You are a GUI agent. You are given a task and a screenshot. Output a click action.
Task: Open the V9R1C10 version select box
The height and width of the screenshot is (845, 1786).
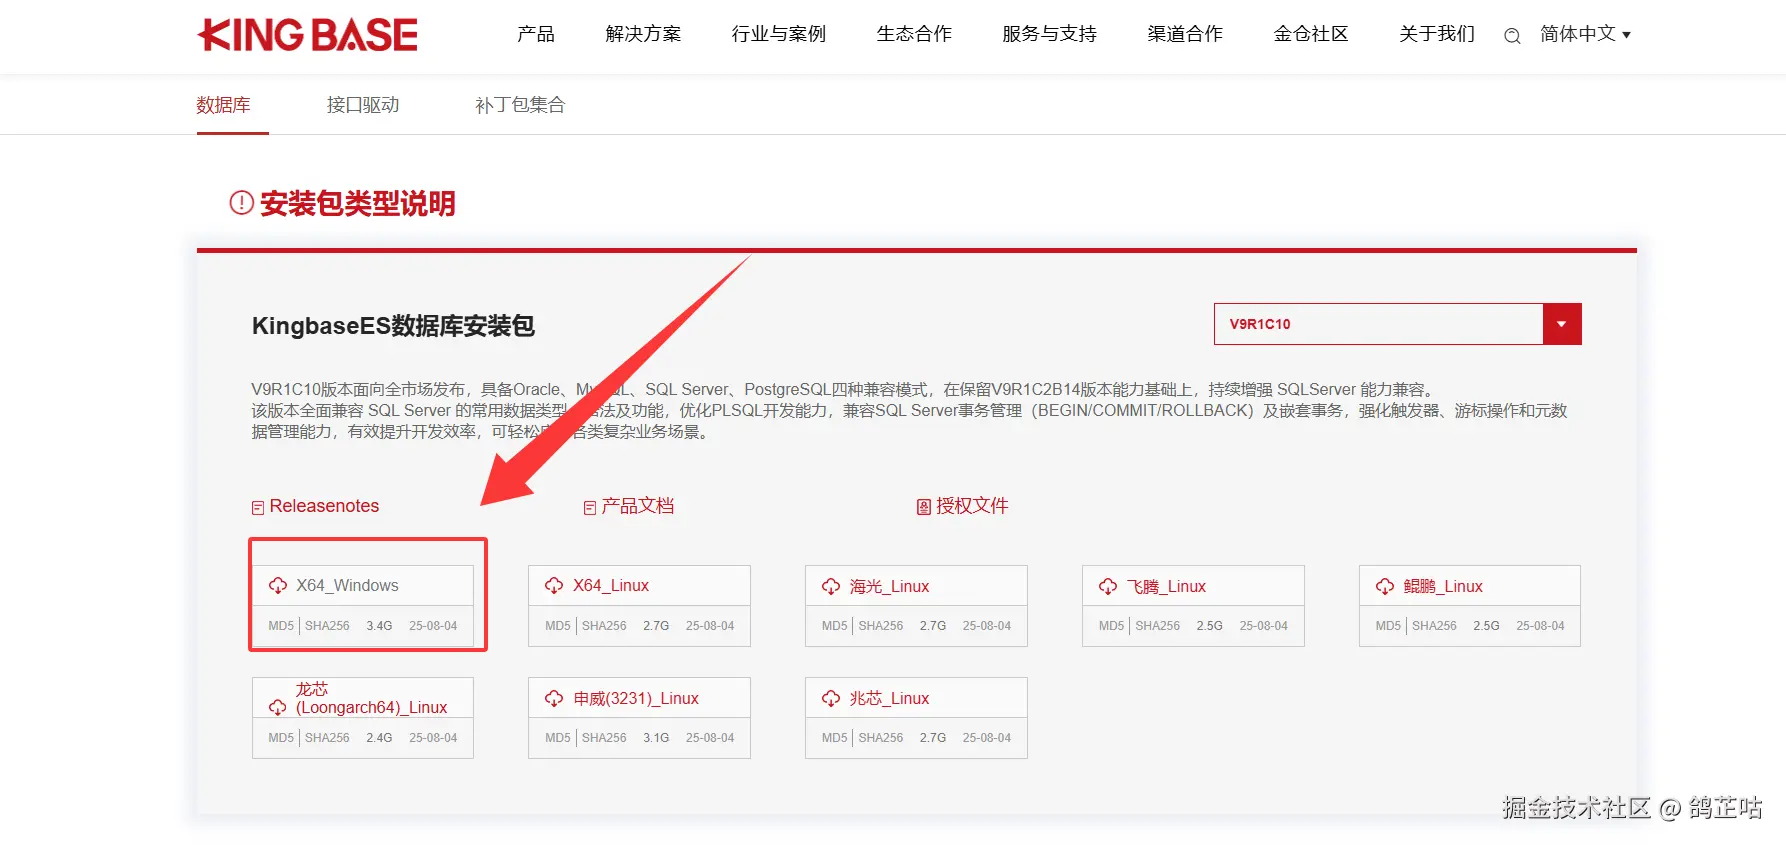(x=1397, y=324)
